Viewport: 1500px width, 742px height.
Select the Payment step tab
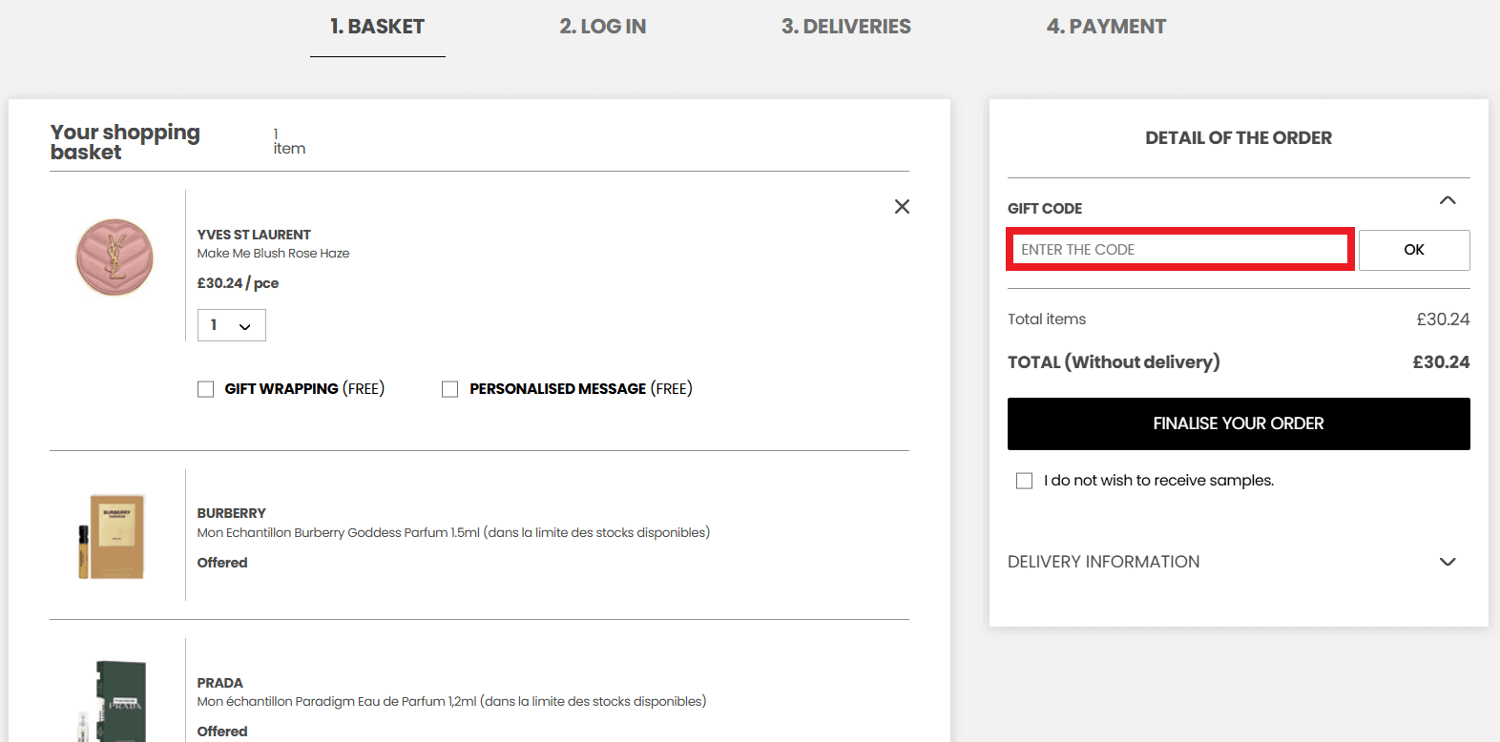point(1106,27)
